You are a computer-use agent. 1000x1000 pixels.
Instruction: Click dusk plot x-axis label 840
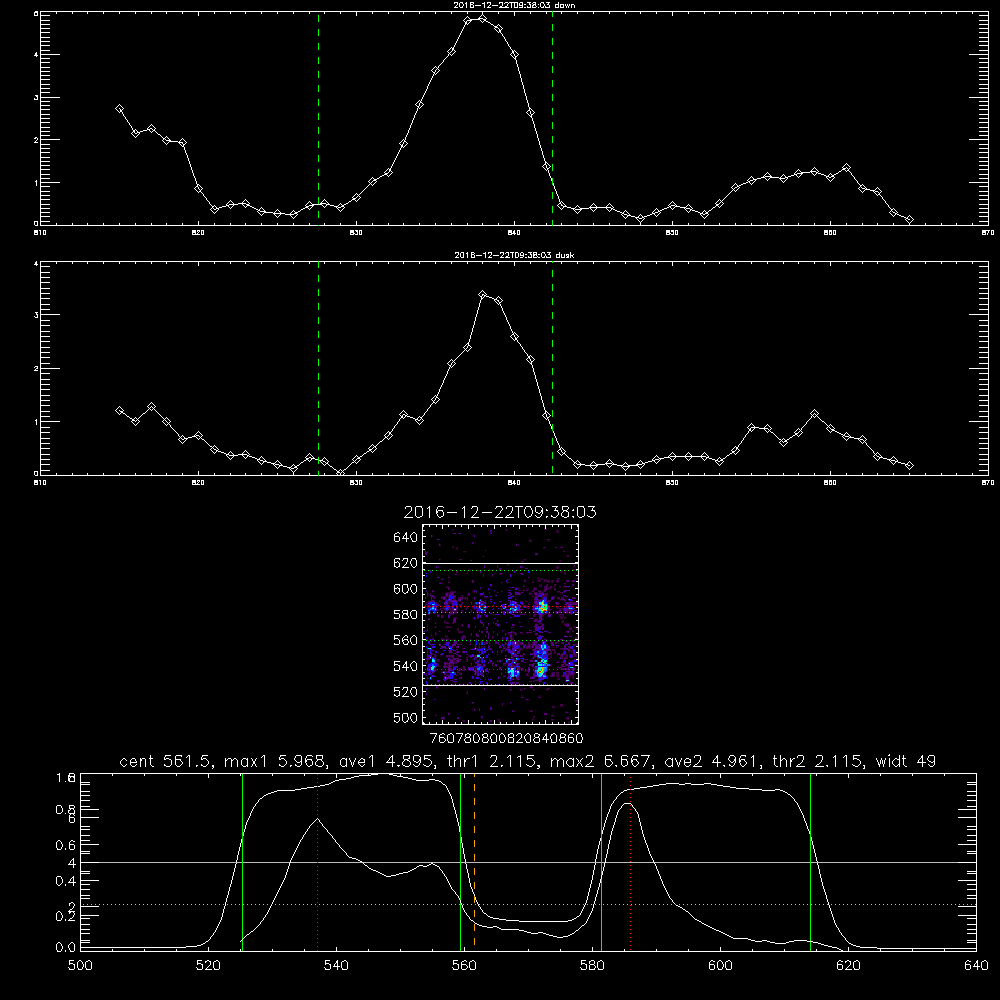(x=514, y=483)
